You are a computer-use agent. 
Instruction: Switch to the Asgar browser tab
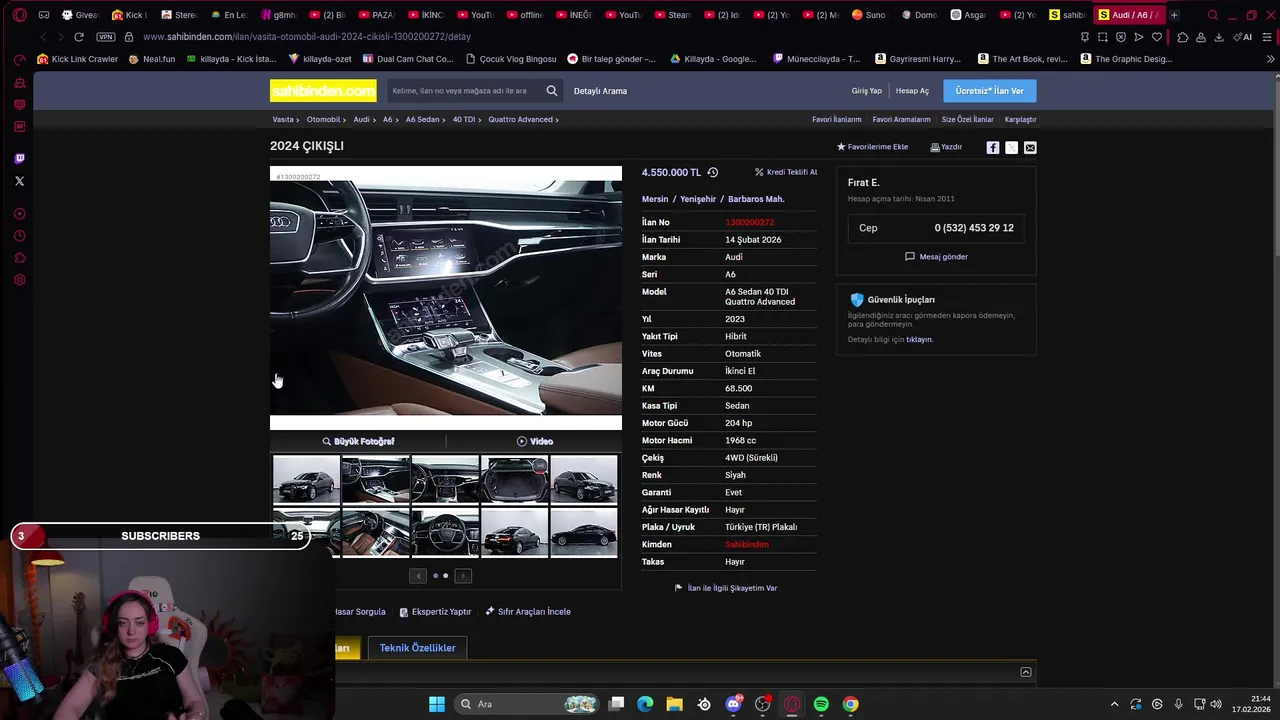[966, 15]
